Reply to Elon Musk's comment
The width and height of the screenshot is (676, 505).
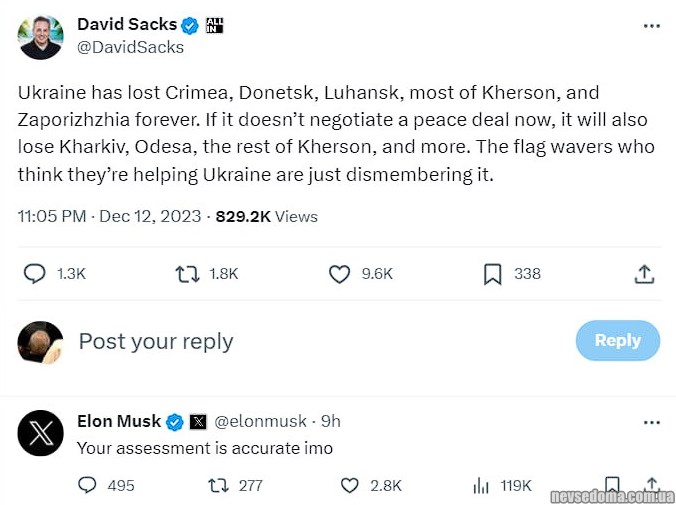coord(88,485)
